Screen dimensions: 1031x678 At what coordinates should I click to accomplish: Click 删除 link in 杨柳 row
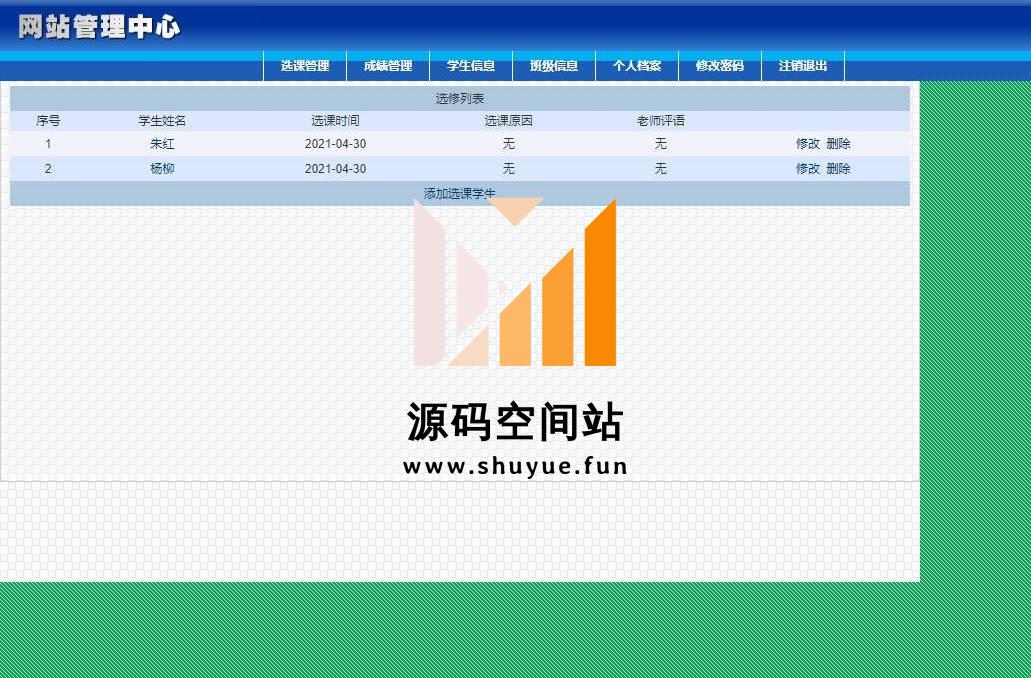[x=838, y=168]
